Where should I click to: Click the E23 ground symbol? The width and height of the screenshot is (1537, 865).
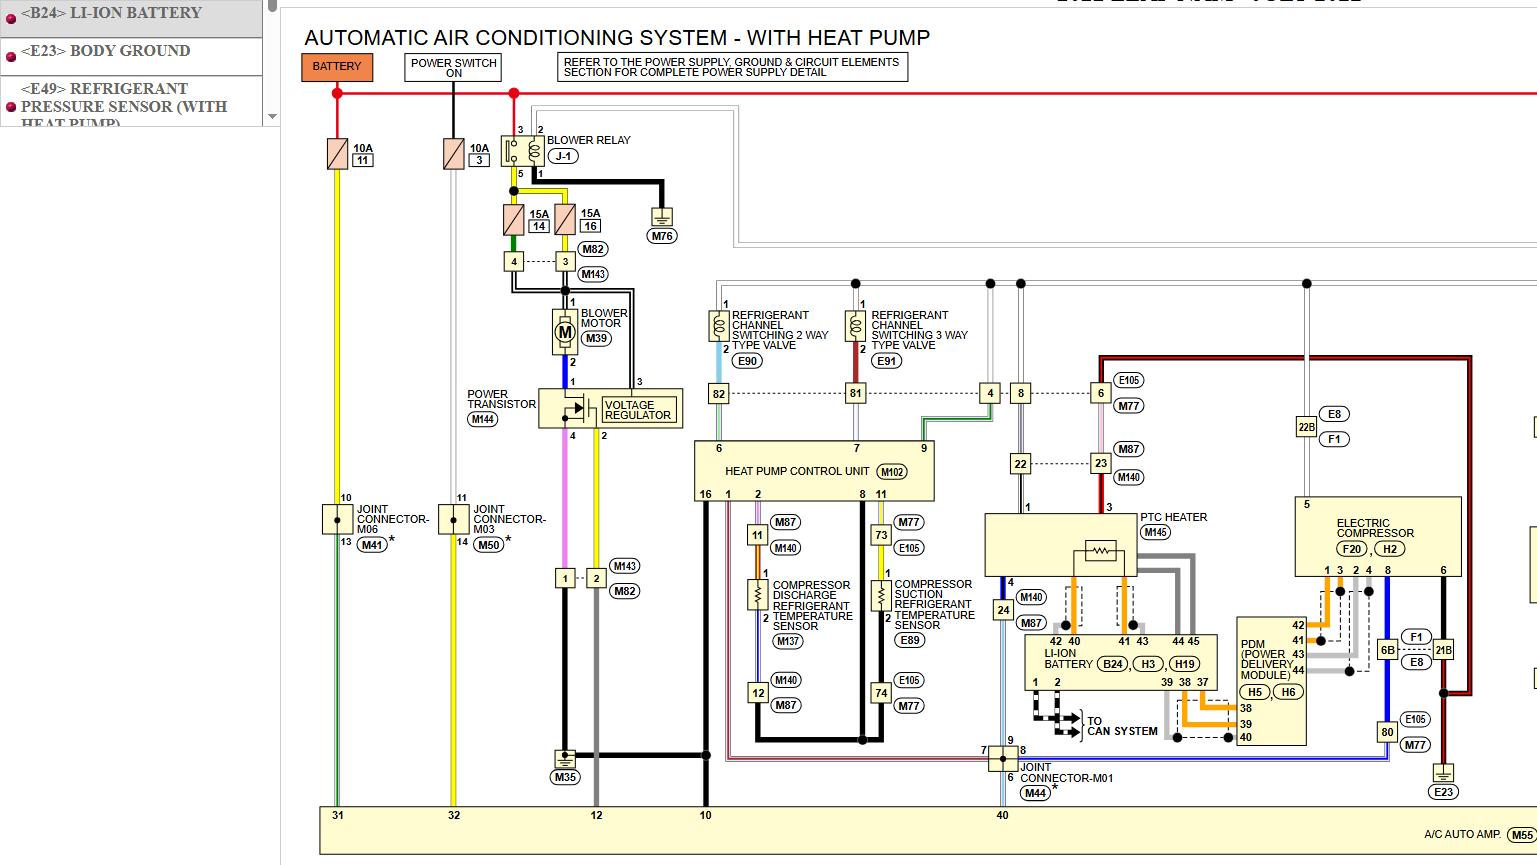(x=1443, y=773)
